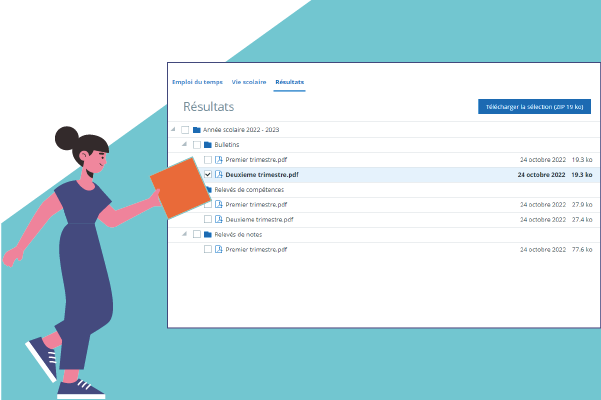Click the bold 19.3 ko file size
Viewport: 601px width, 400px height.
click(x=581, y=175)
